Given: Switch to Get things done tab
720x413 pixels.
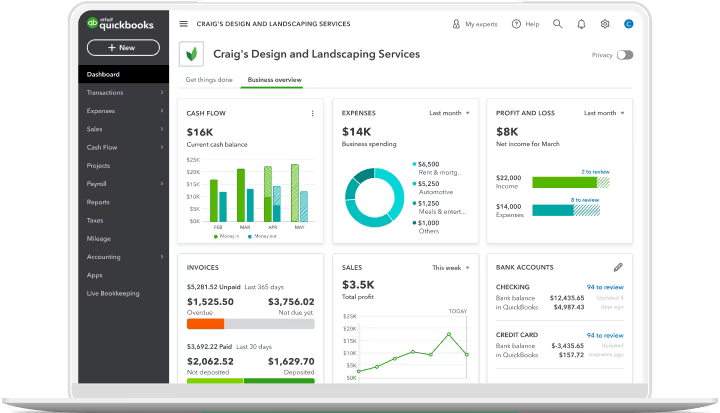Looking at the screenshot, I should click(x=209, y=80).
